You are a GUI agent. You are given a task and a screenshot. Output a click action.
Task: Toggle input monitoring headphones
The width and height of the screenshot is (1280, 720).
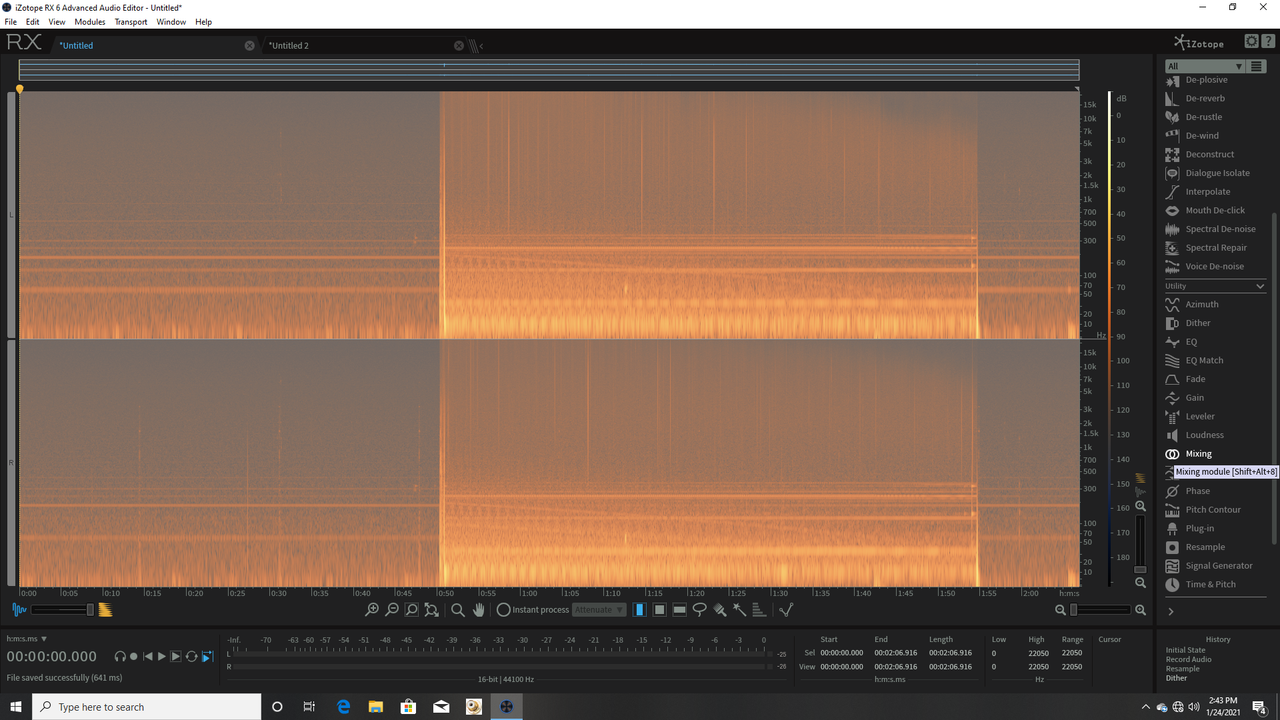pyautogui.click(x=120, y=656)
